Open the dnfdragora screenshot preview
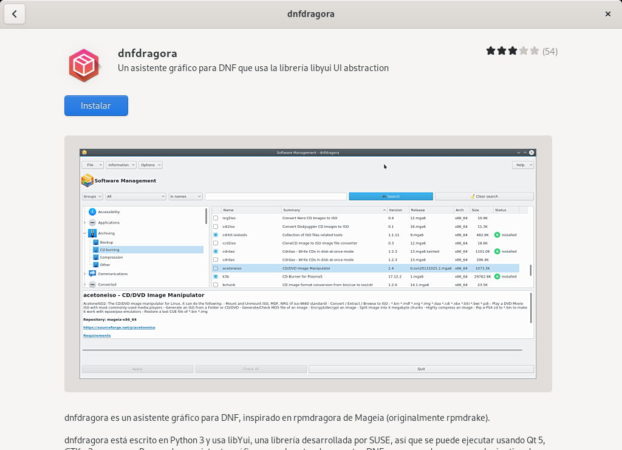The height and width of the screenshot is (450, 622). pos(308,264)
